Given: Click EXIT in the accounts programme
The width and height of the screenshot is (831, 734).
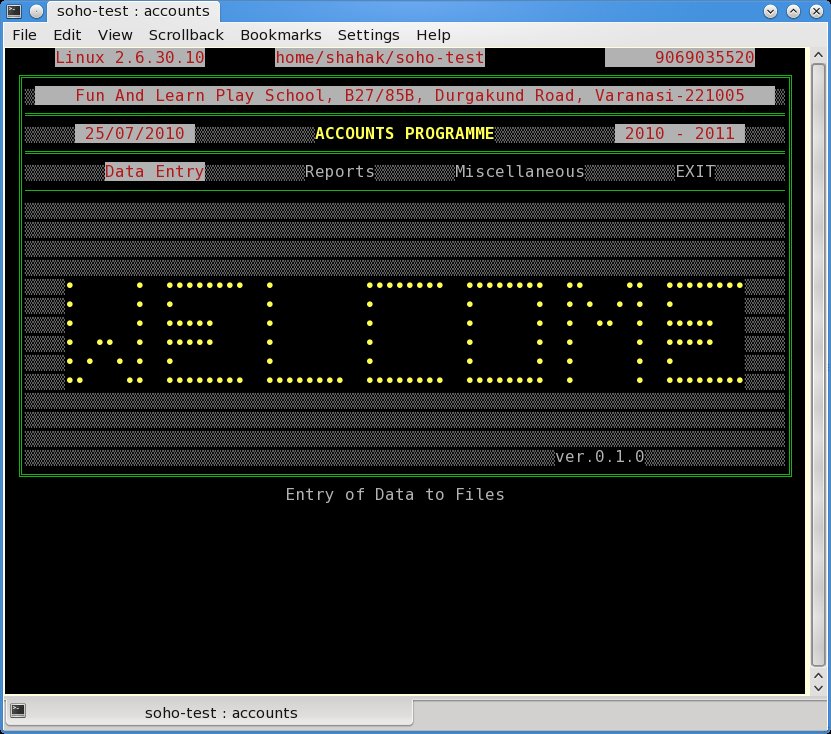Looking at the screenshot, I should (x=695, y=171).
